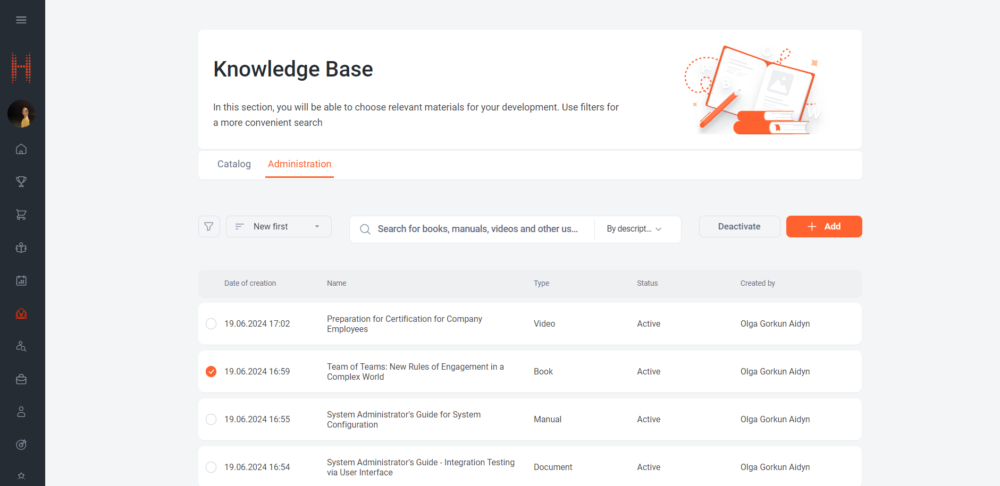Image resolution: width=1000 pixels, height=486 pixels.
Task: Go to Home via sidebar icon
Action: click(x=22, y=149)
